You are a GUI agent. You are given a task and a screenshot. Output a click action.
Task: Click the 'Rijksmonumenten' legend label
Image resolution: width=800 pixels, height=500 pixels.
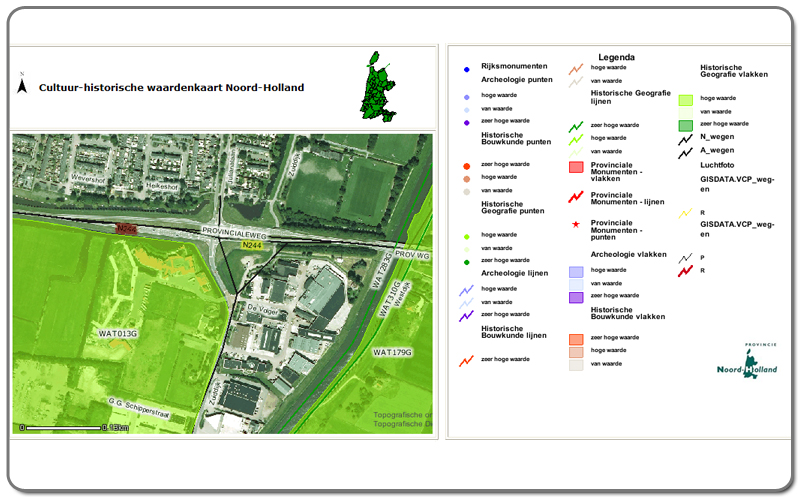point(514,66)
